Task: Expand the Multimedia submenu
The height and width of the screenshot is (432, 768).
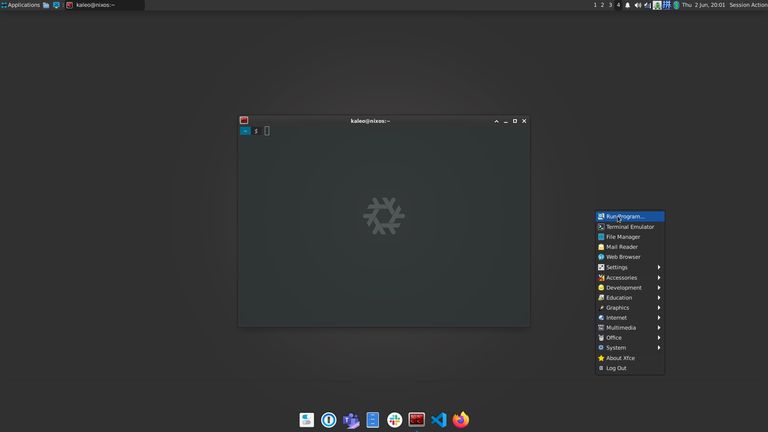Action: coord(630,328)
